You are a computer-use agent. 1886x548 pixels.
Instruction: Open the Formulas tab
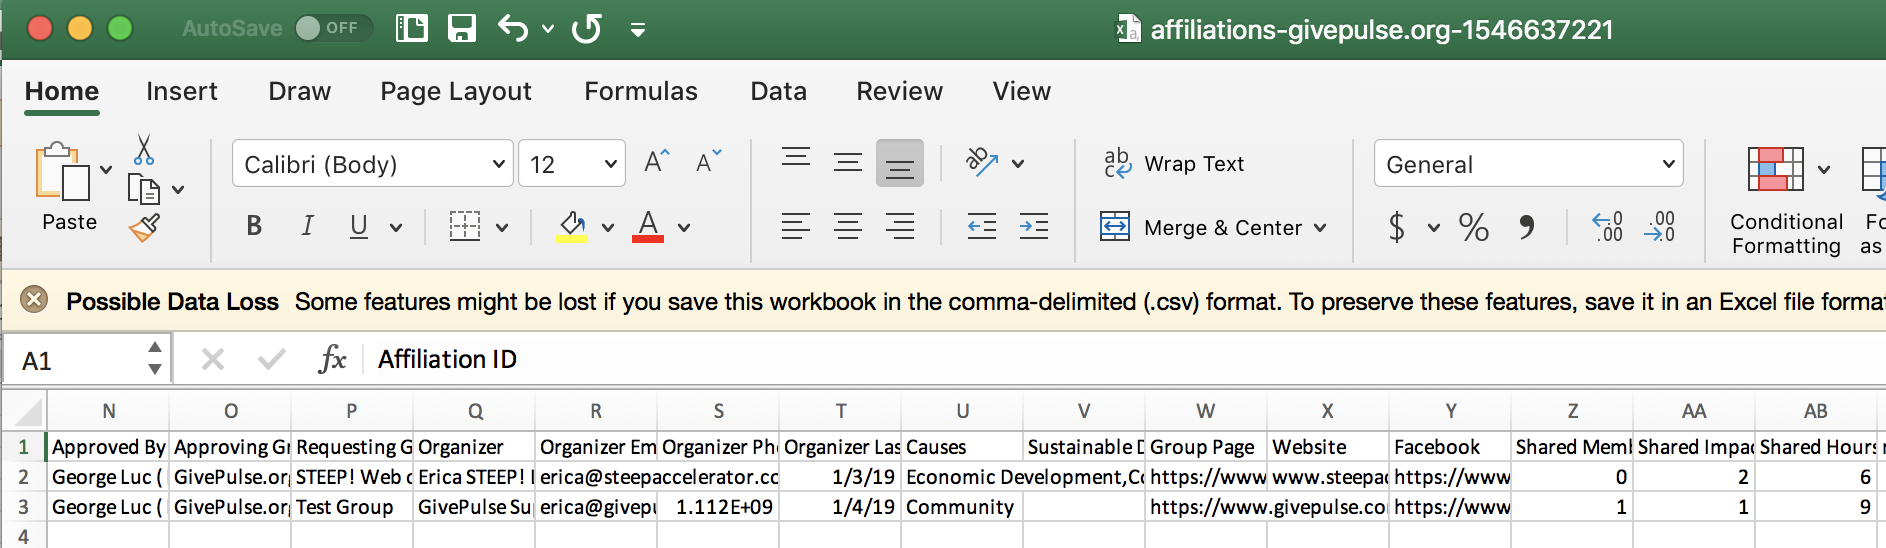click(641, 91)
